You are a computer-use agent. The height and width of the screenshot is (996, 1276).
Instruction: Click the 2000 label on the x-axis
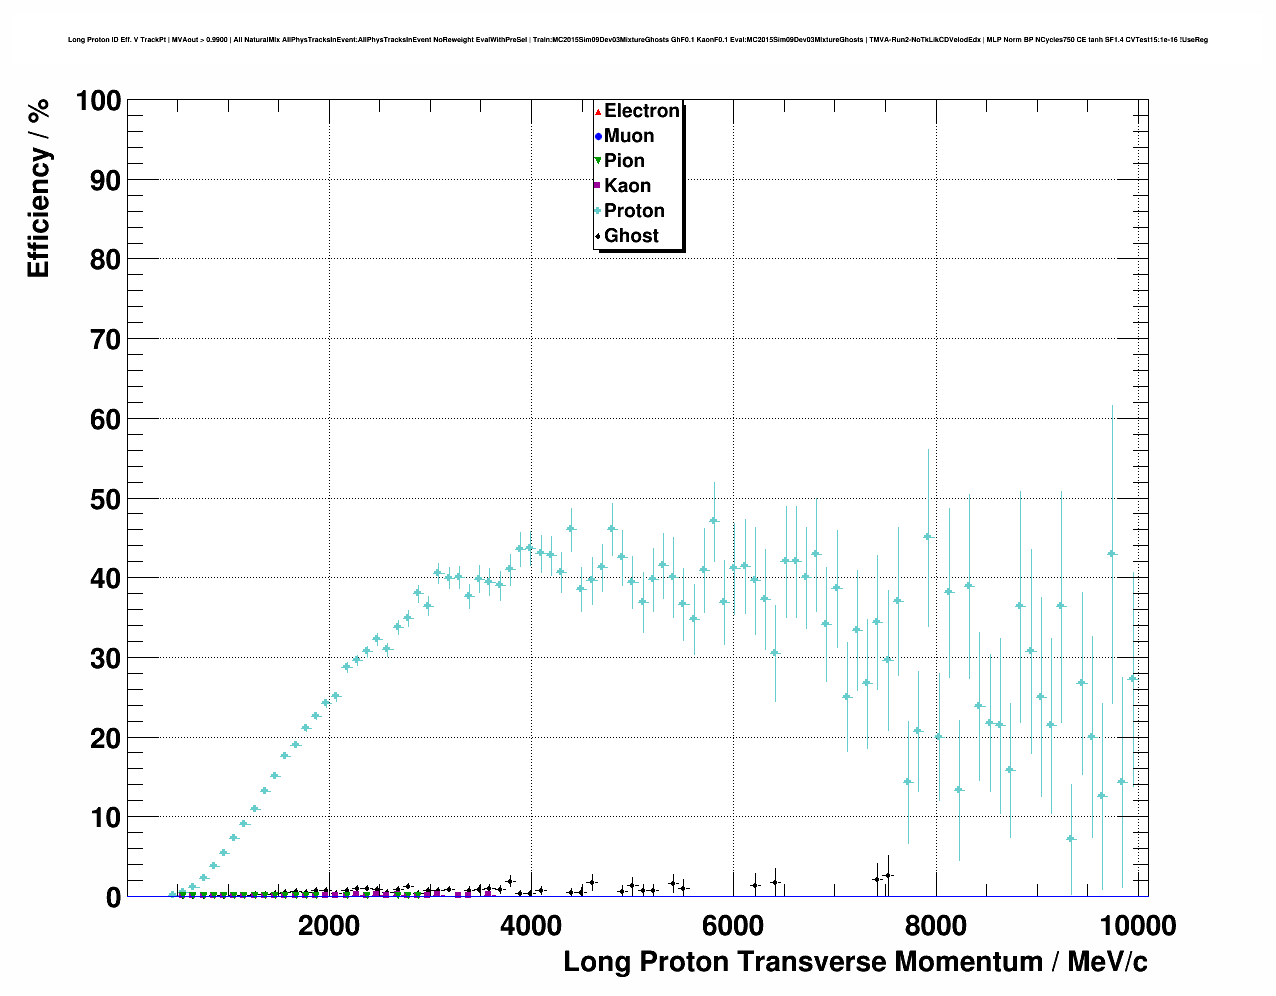329,926
